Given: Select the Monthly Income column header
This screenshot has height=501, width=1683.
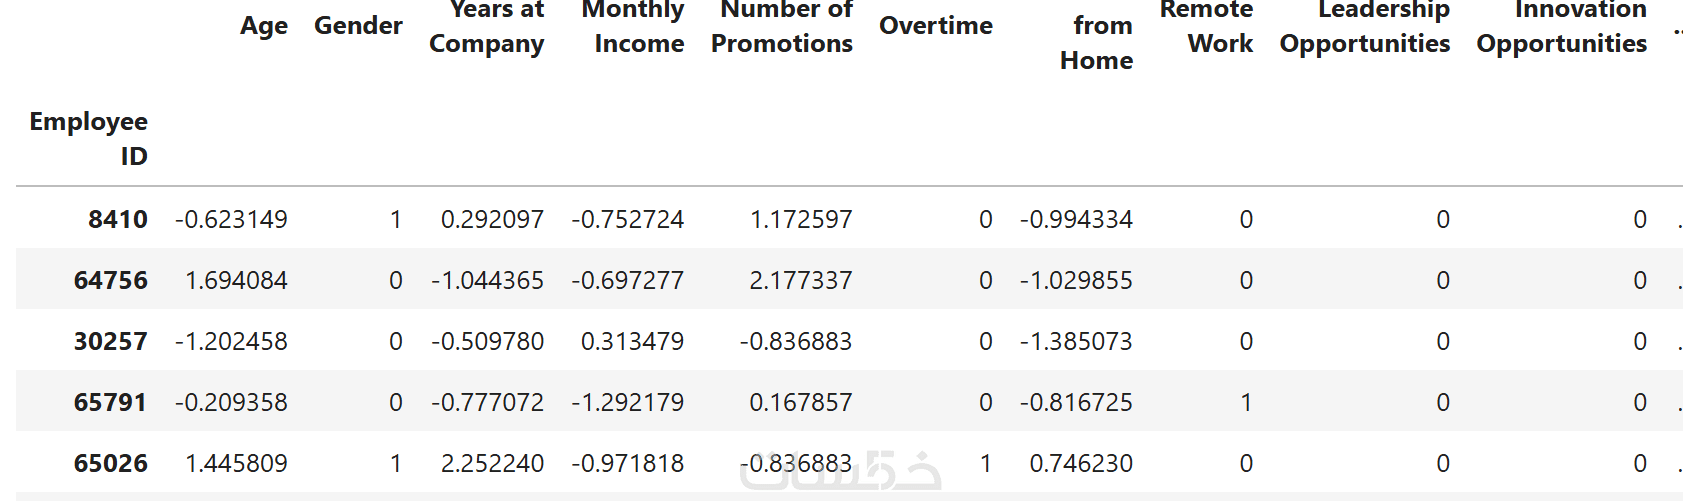Looking at the screenshot, I should click(x=634, y=27).
